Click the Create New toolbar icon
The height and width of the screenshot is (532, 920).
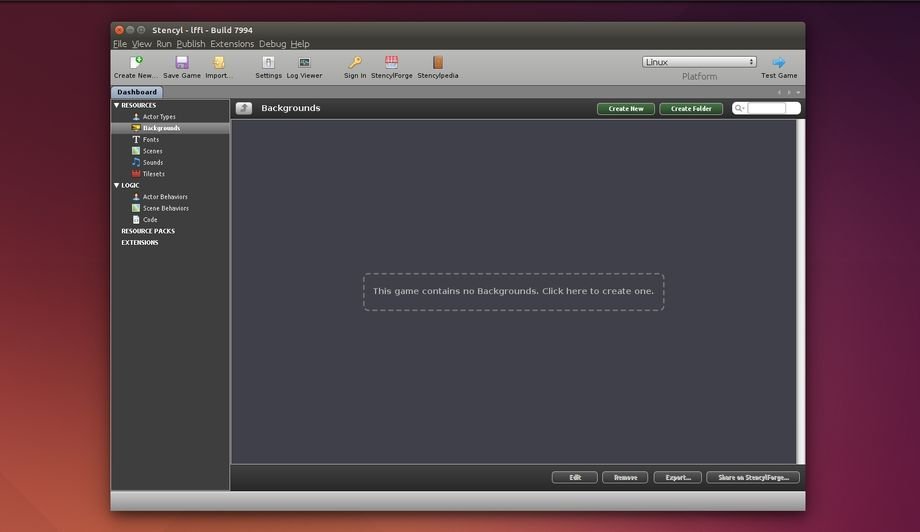pyautogui.click(x=136, y=63)
